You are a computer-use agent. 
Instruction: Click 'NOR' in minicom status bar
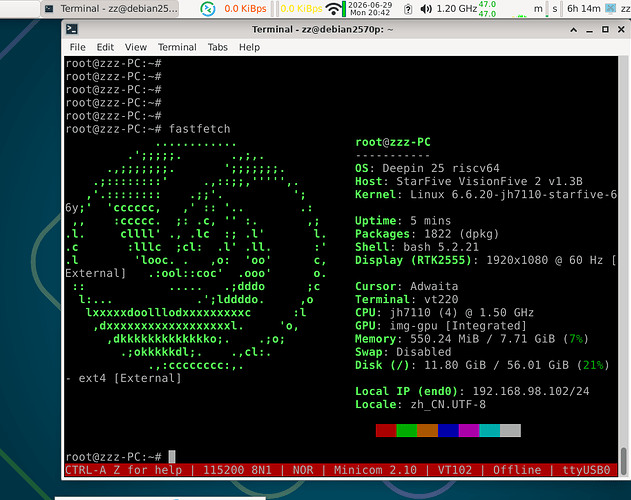pyautogui.click(x=303, y=470)
